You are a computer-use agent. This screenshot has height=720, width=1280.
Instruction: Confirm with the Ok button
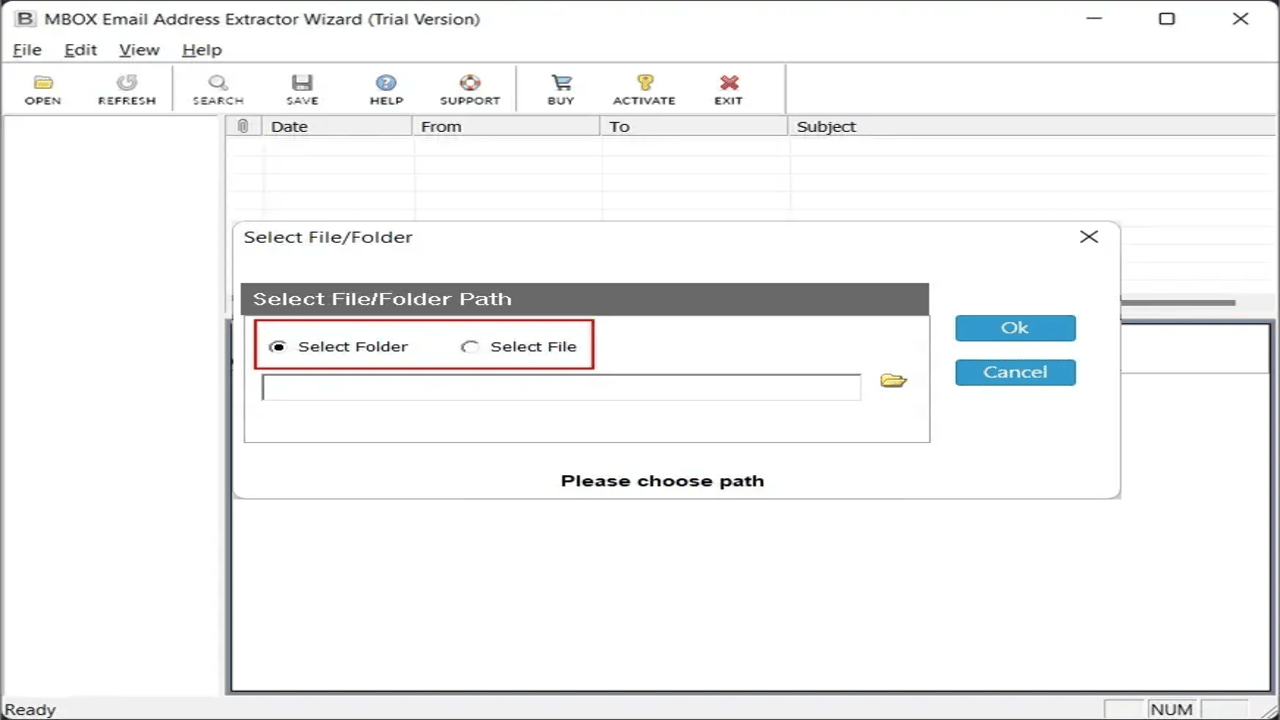[x=1015, y=328]
